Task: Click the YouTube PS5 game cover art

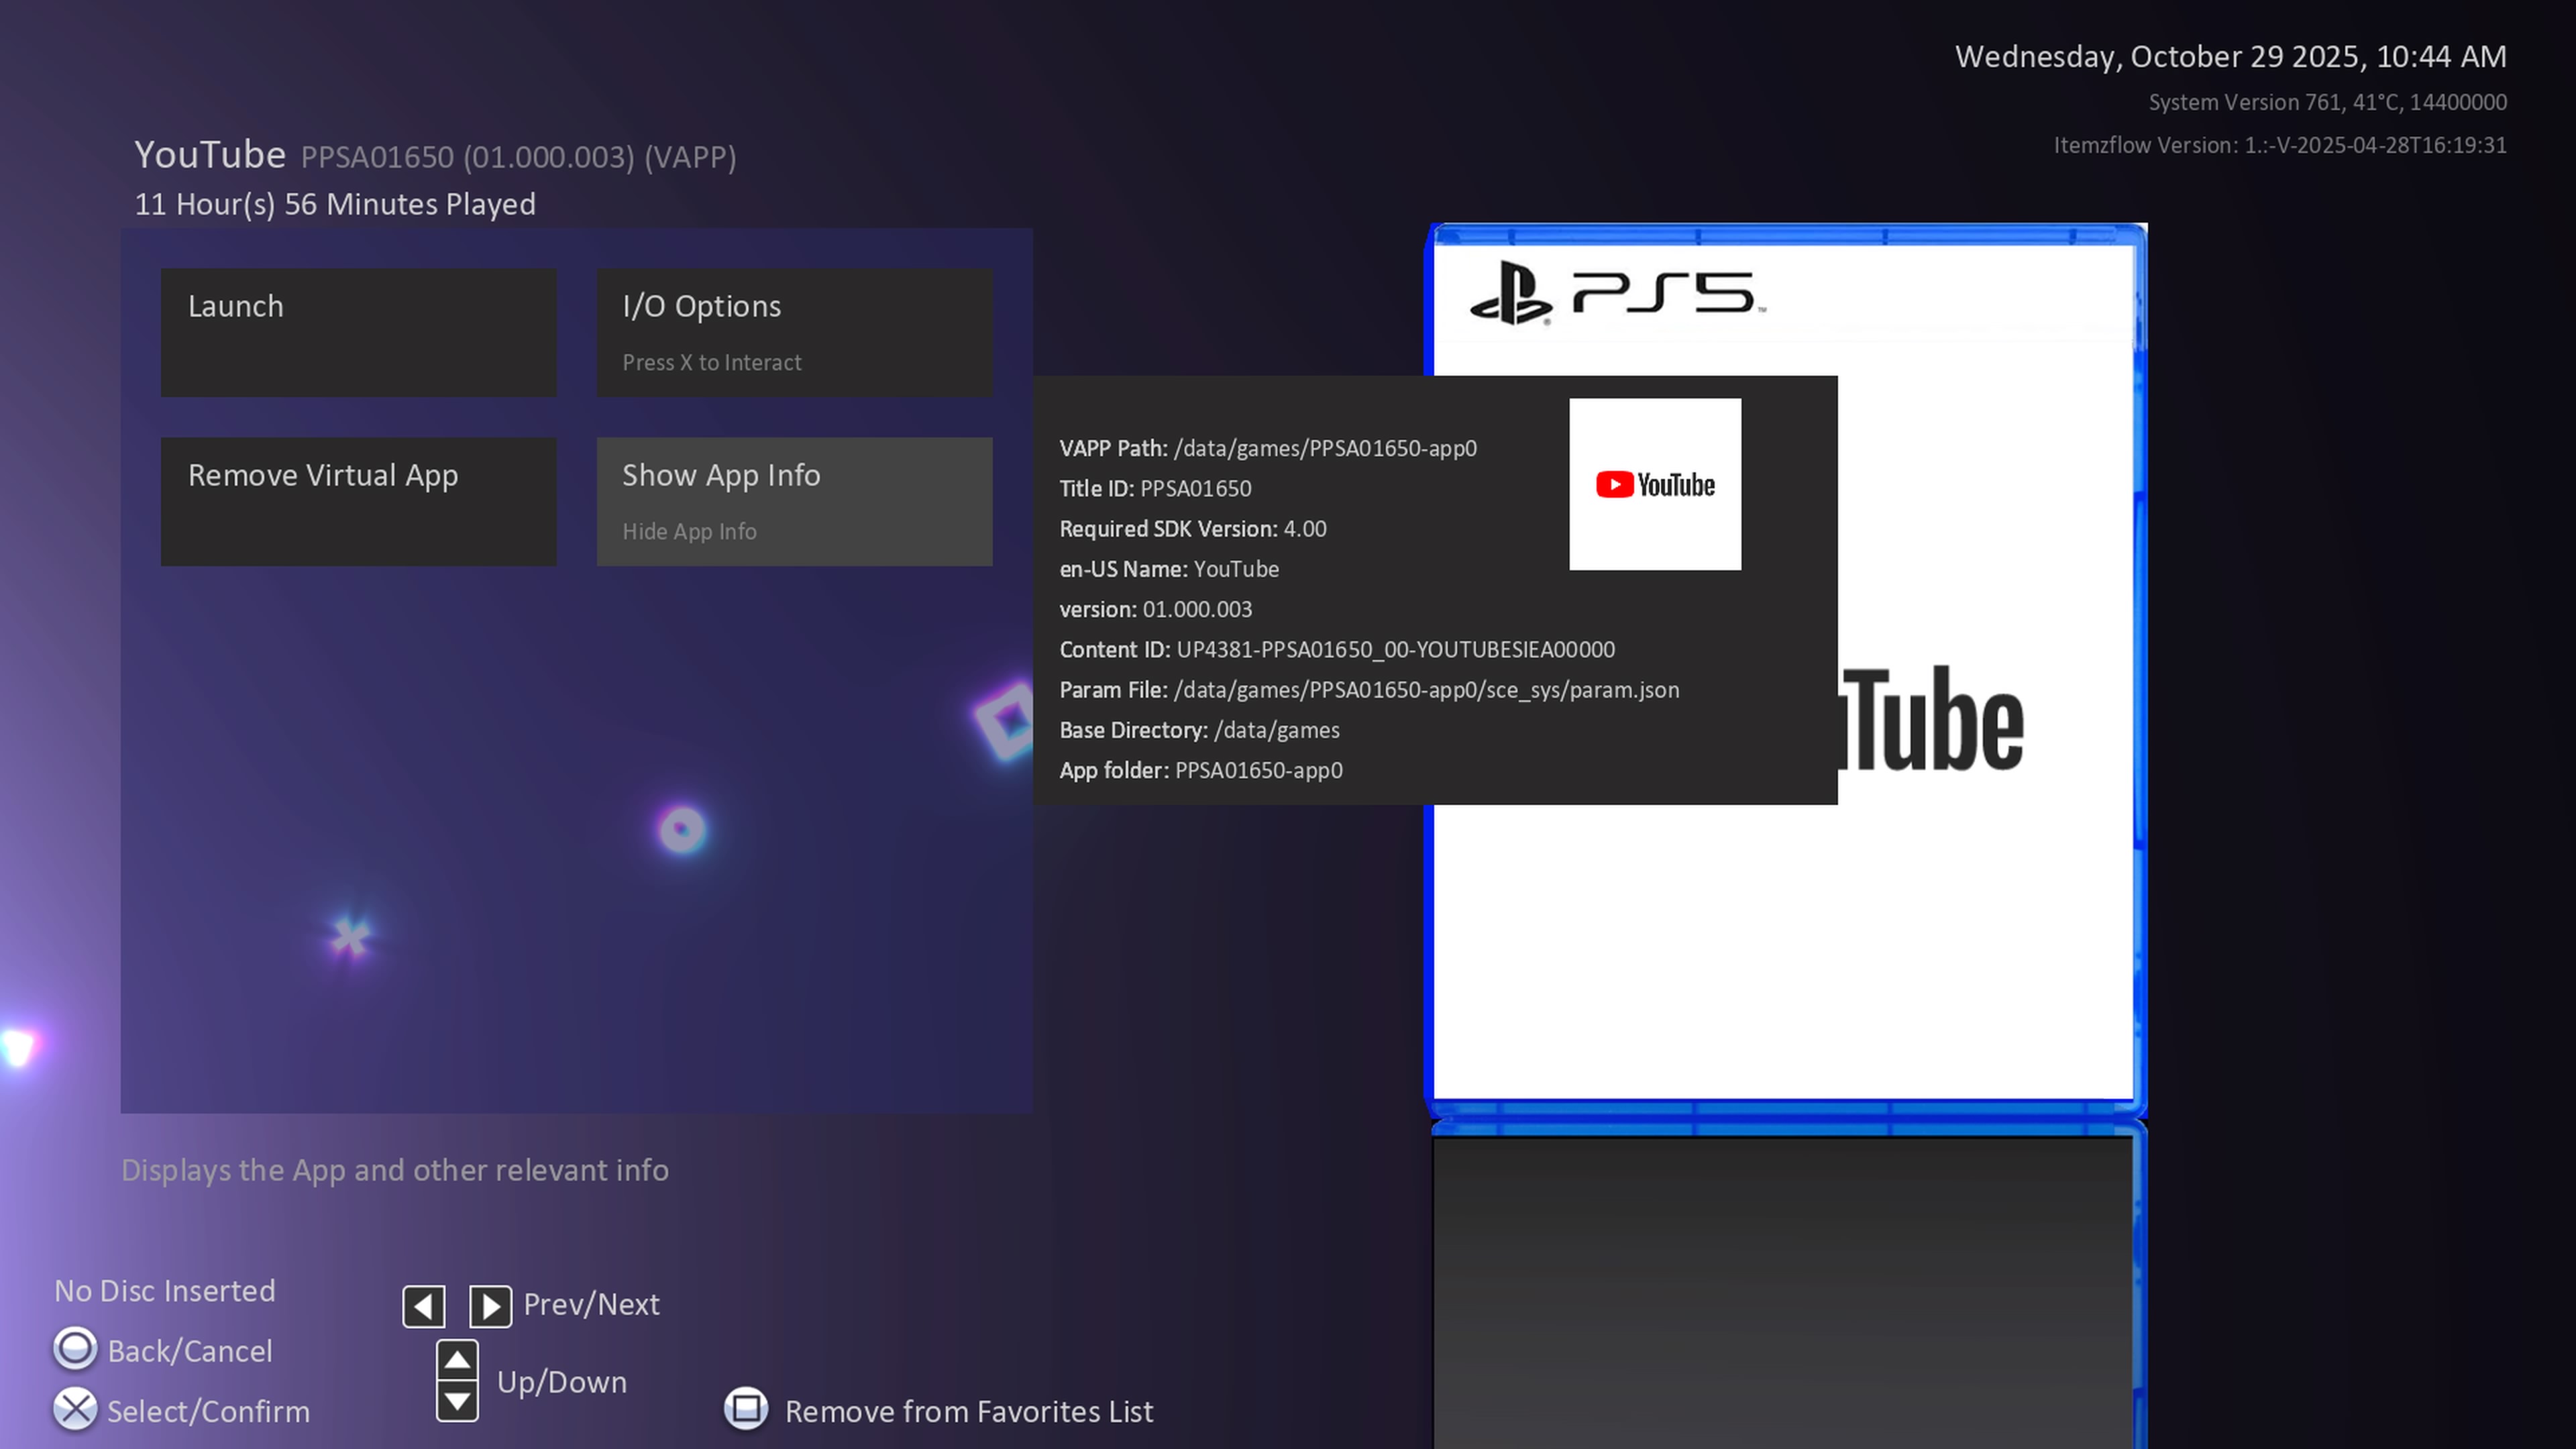Action: [x=1785, y=670]
